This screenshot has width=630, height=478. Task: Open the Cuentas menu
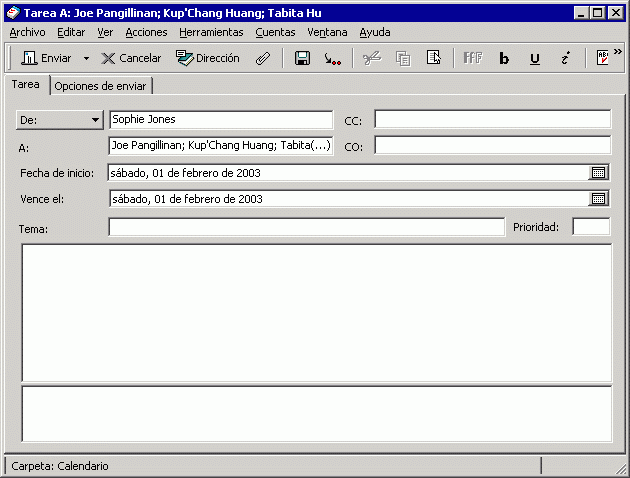pyautogui.click(x=275, y=32)
